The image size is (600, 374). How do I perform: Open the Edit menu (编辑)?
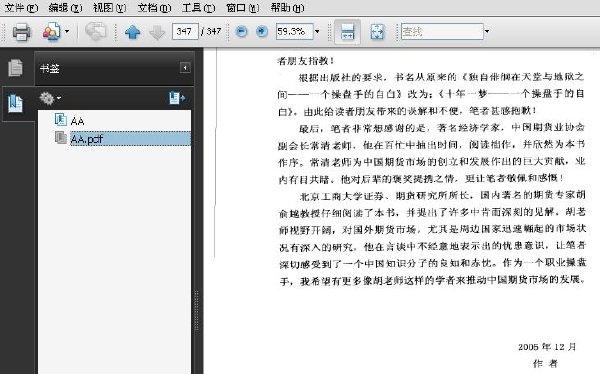(65, 8)
